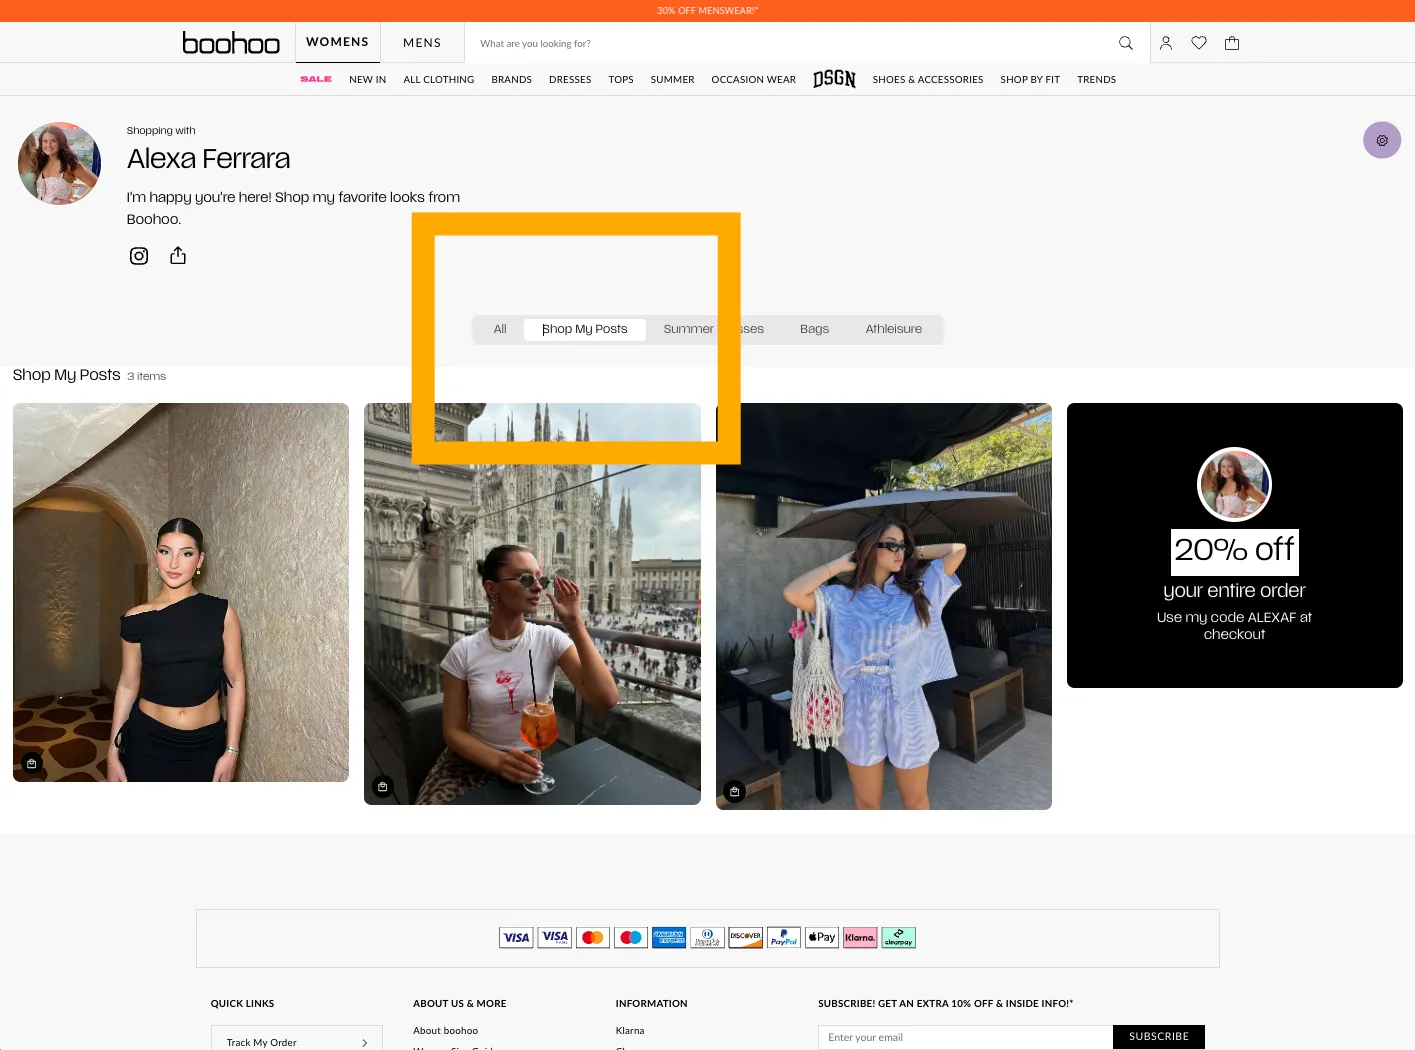1415x1050 pixels.
Task: Open the SUMMER navigation menu
Action: [672, 79]
